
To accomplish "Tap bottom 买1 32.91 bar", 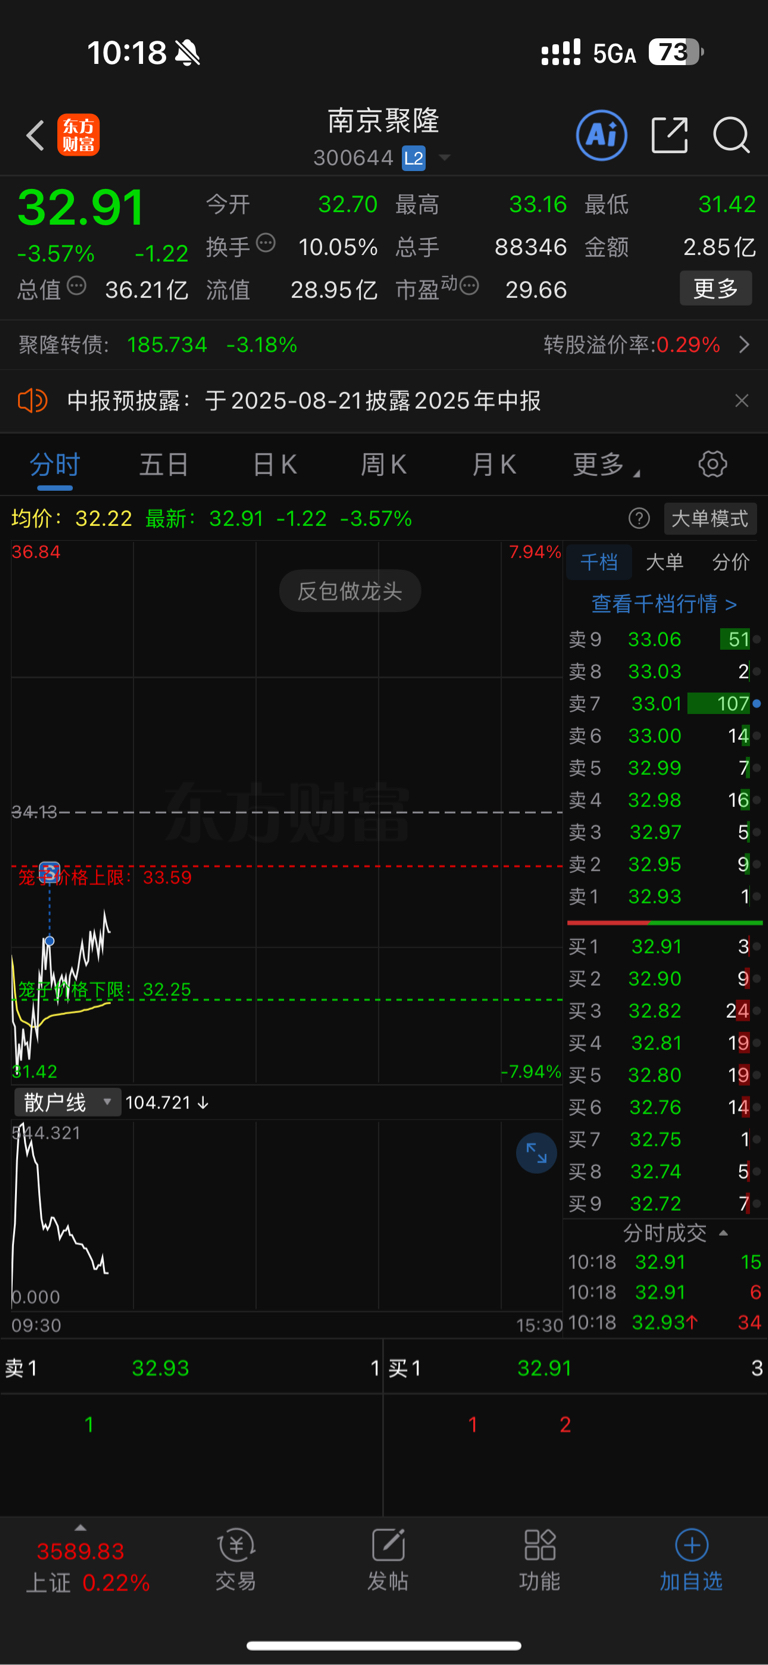I will (576, 1368).
